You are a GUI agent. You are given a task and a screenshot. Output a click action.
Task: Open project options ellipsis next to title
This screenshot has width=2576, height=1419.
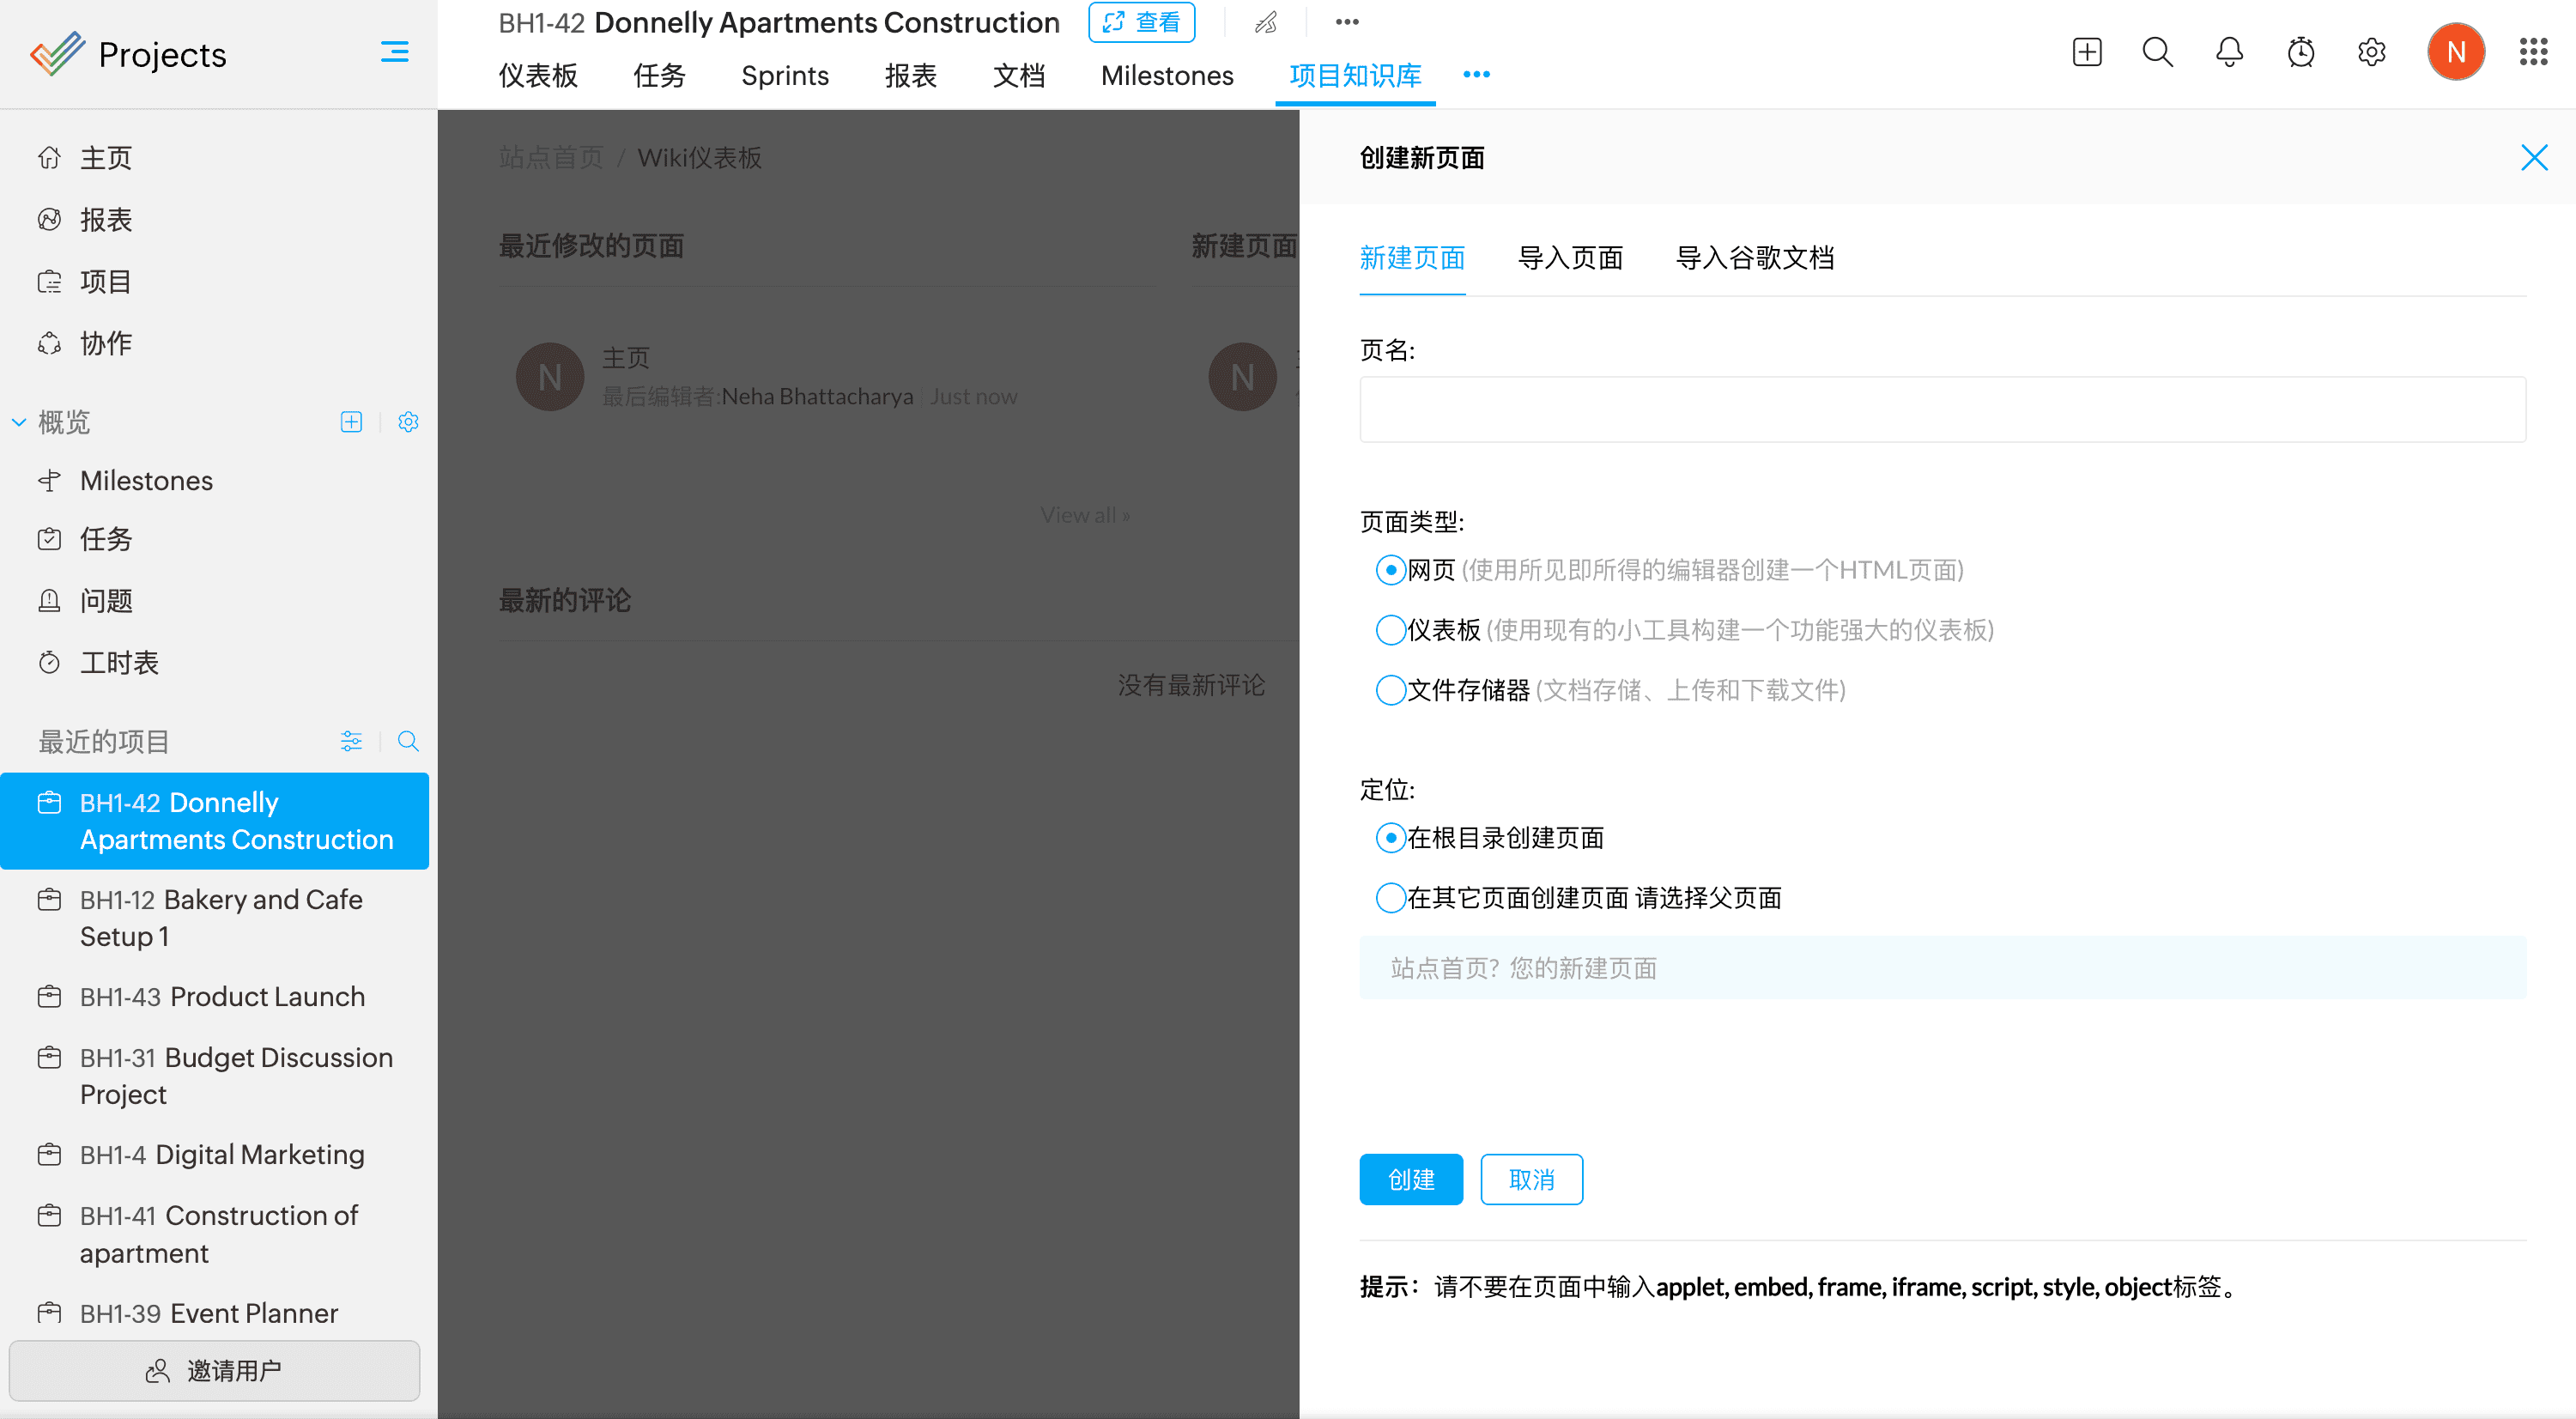tap(1347, 22)
